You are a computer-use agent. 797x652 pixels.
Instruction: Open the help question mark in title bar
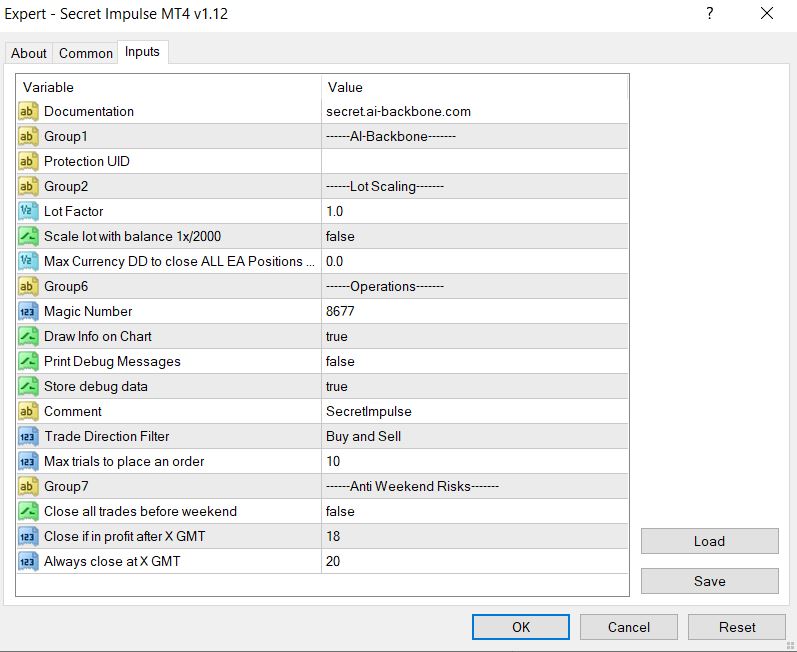(x=710, y=13)
